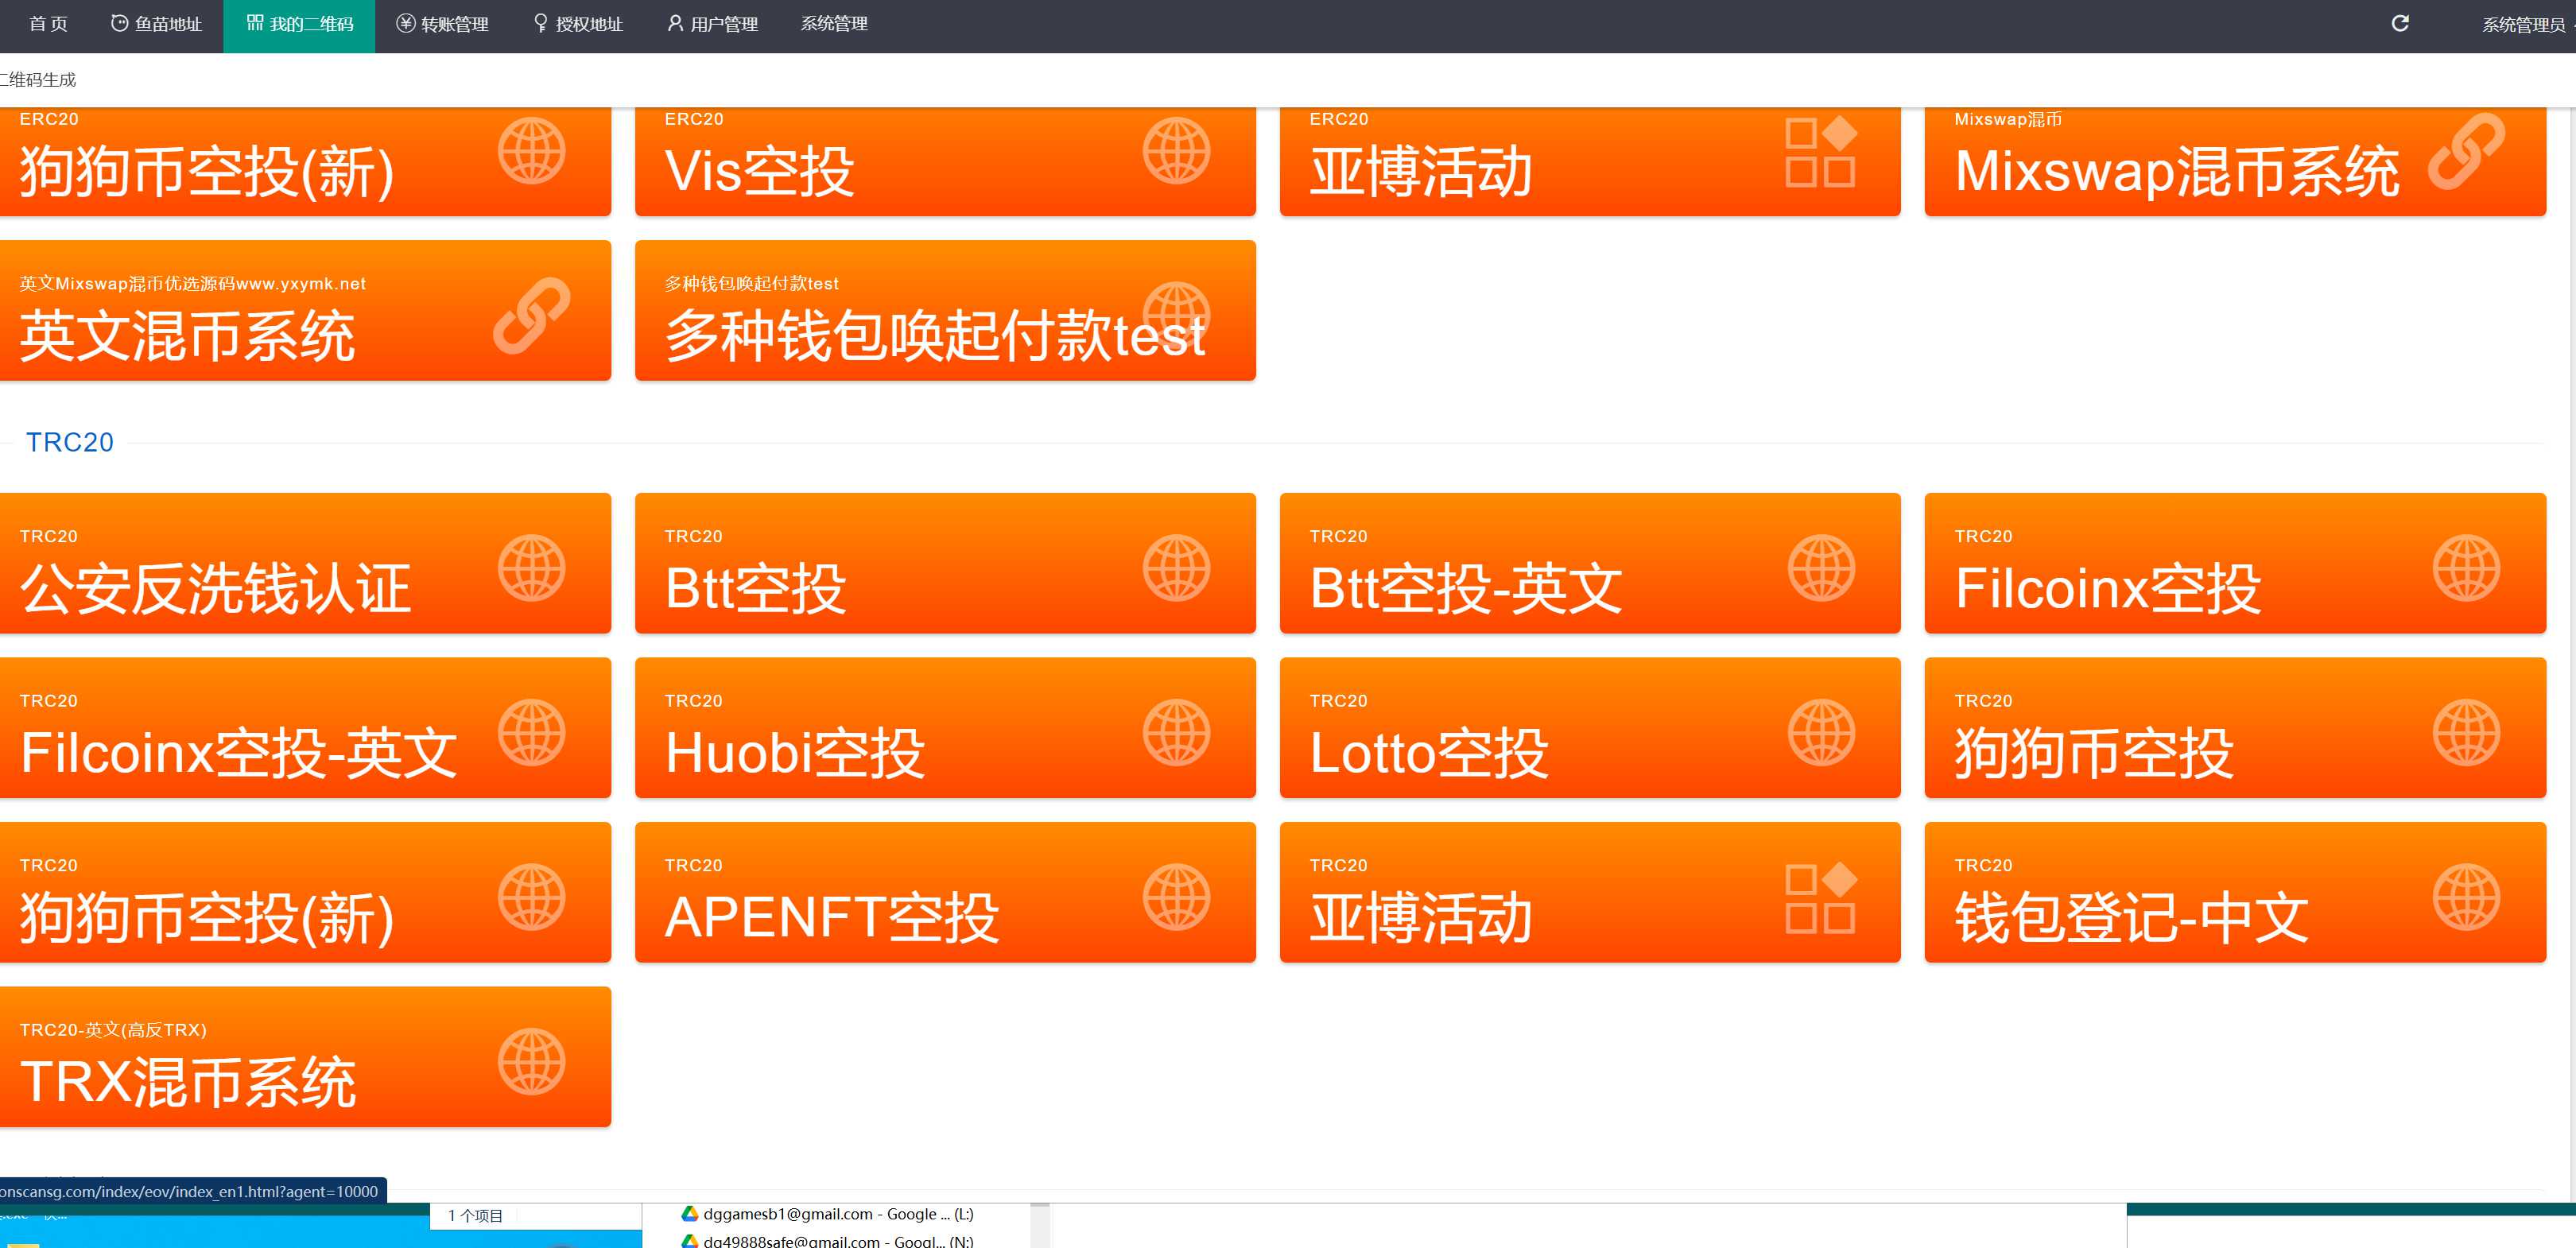This screenshot has width=2576, height=1248.
Task: Open the 系统管理 menu
Action: [834, 24]
